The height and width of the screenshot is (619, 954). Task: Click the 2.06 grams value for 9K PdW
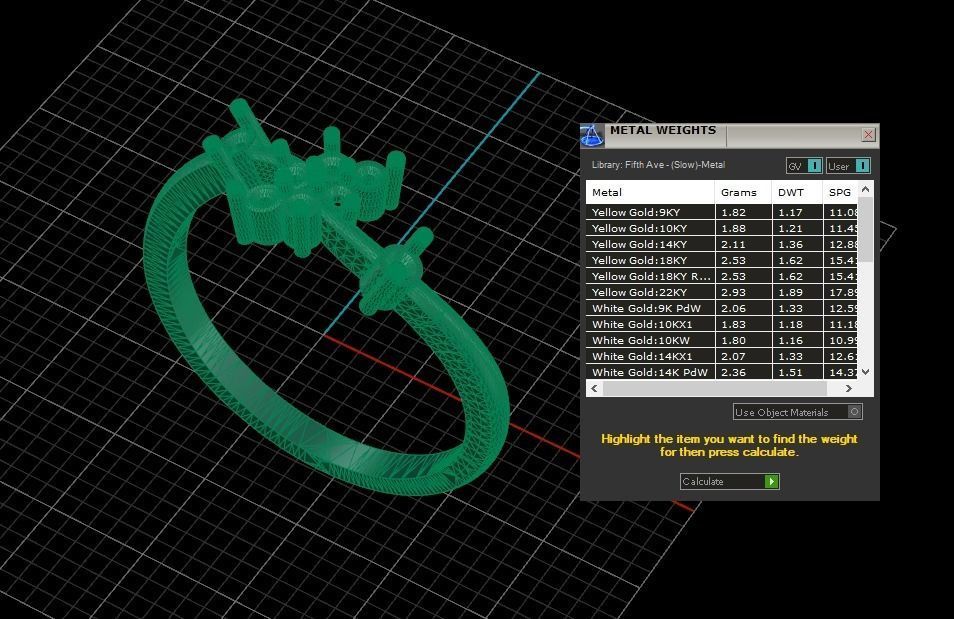pos(733,309)
